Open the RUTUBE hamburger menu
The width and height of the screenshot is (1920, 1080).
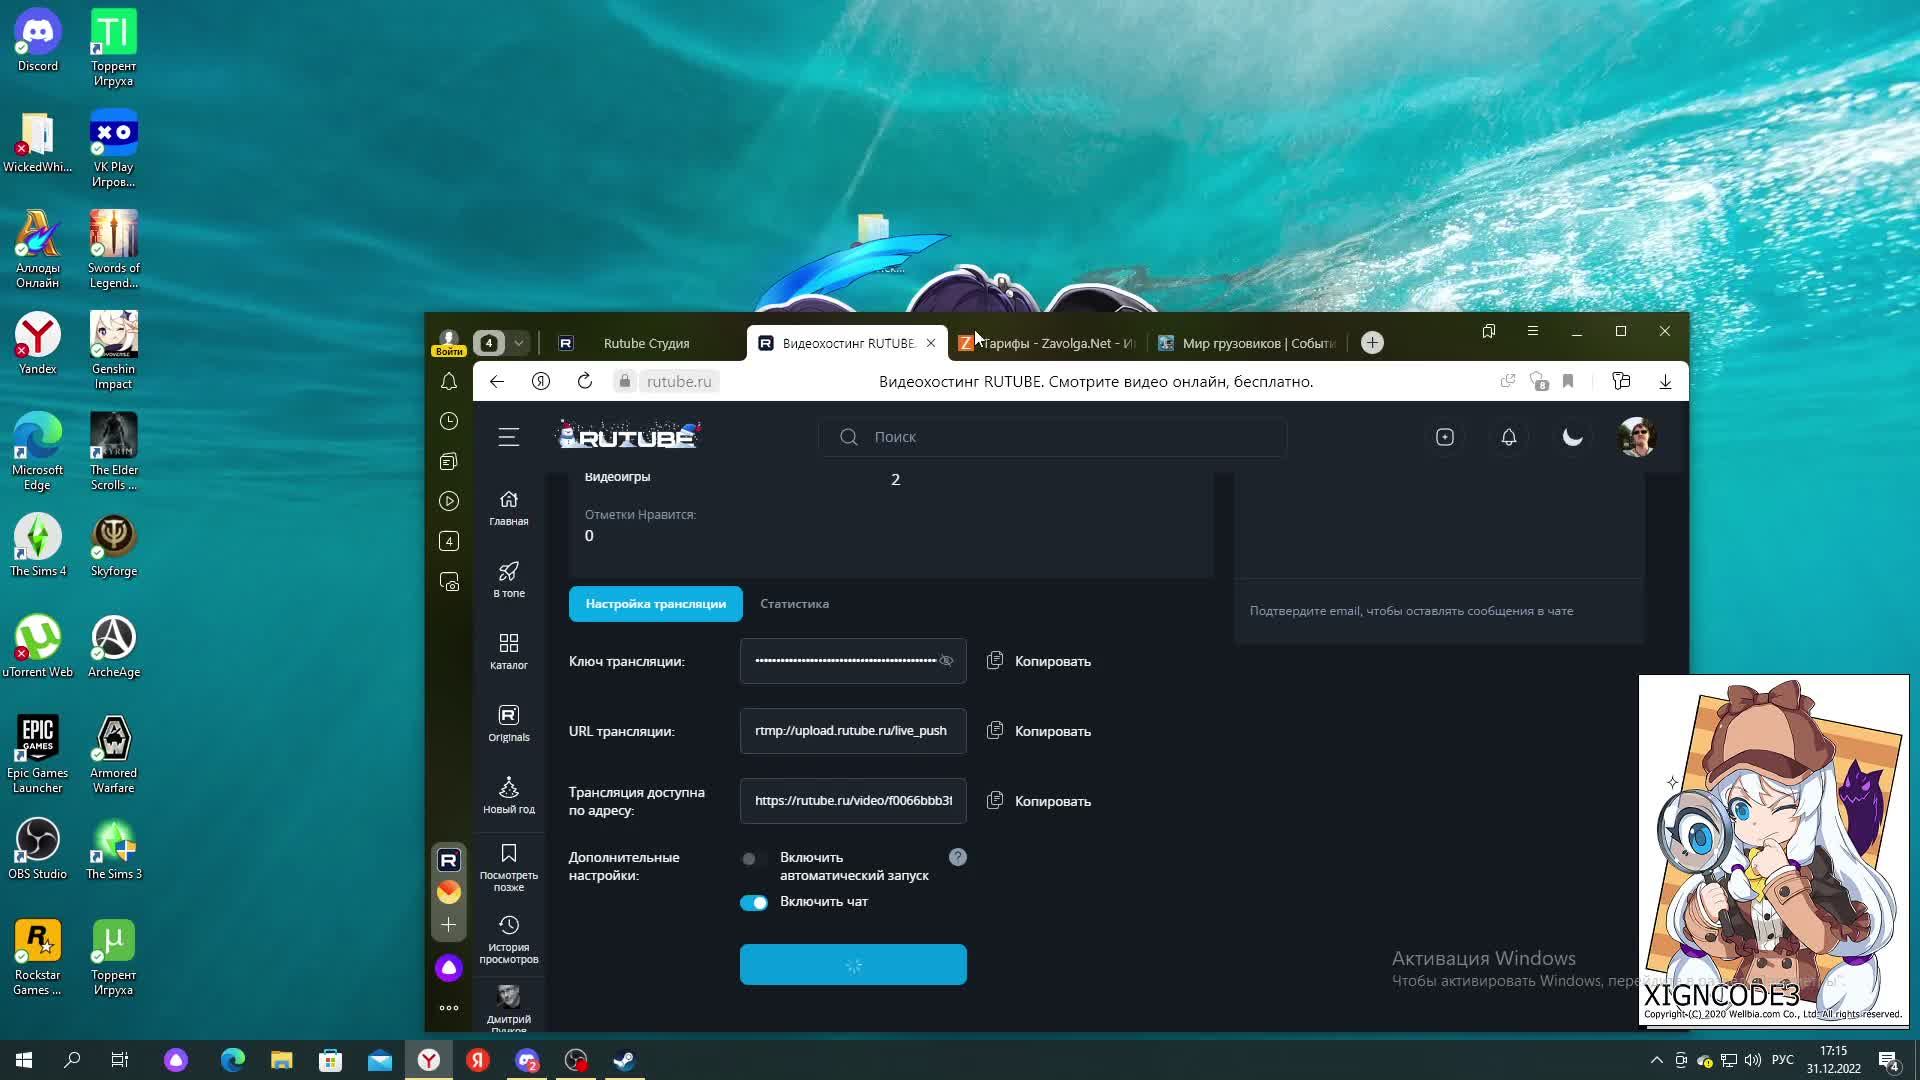pos(508,437)
